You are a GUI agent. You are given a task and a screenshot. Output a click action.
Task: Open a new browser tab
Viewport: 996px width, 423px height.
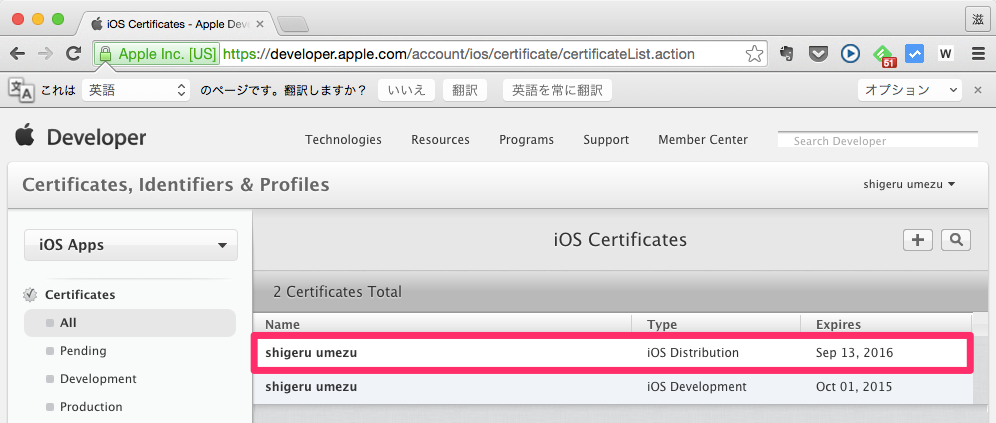(293, 24)
